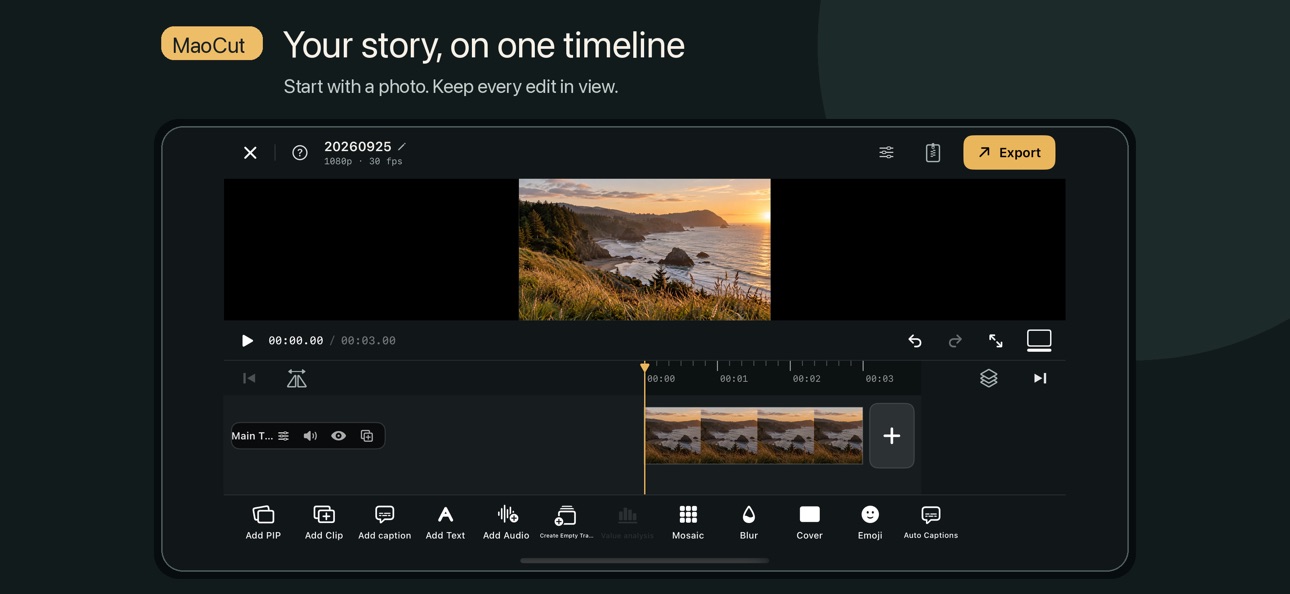This screenshot has height=594, width=1290.
Task: Click the sunset coast preview image
Action: pos(645,249)
